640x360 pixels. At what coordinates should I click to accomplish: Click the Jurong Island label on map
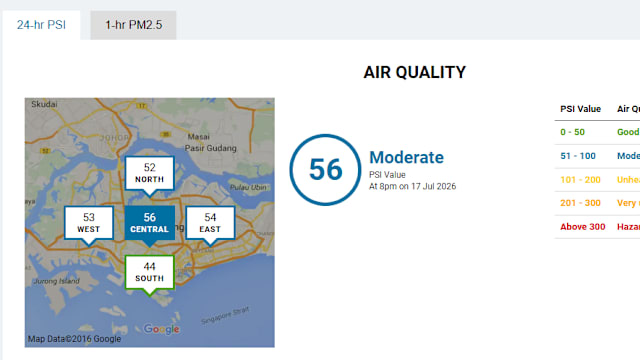(x=56, y=281)
